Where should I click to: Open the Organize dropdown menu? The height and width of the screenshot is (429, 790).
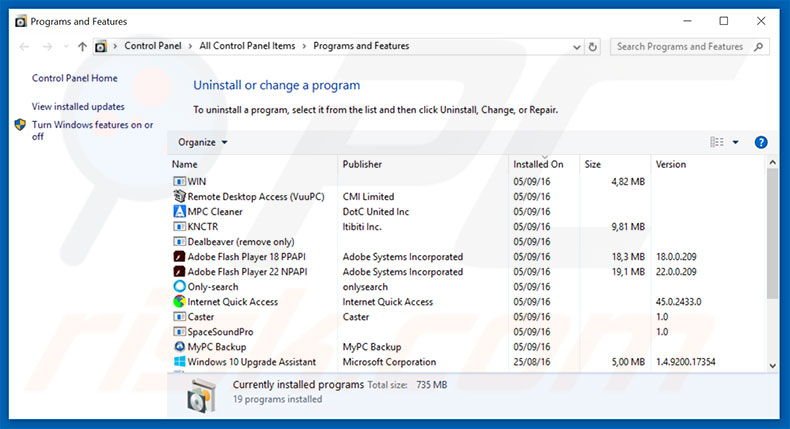203,142
